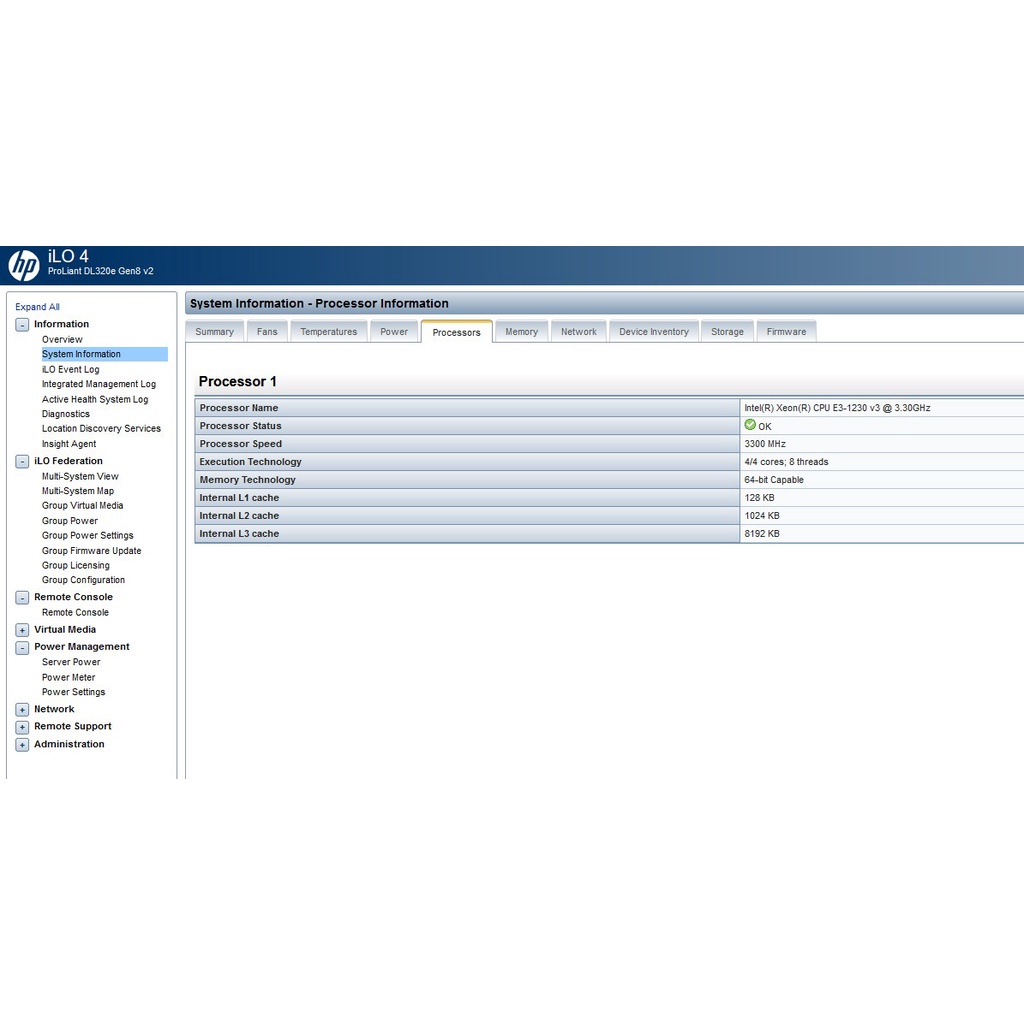Click the green Processor Status OK icon
Image resolution: width=1024 pixels, height=1024 pixels.
pyautogui.click(x=750, y=425)
